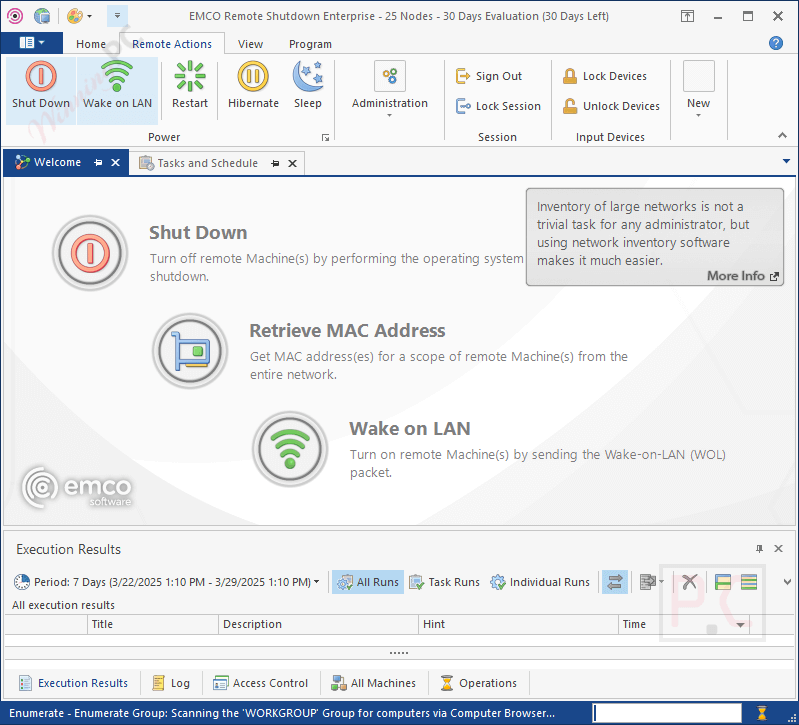Click the two-tone yellow-green view icon
The image size is (799, 725).
point(723,582)
